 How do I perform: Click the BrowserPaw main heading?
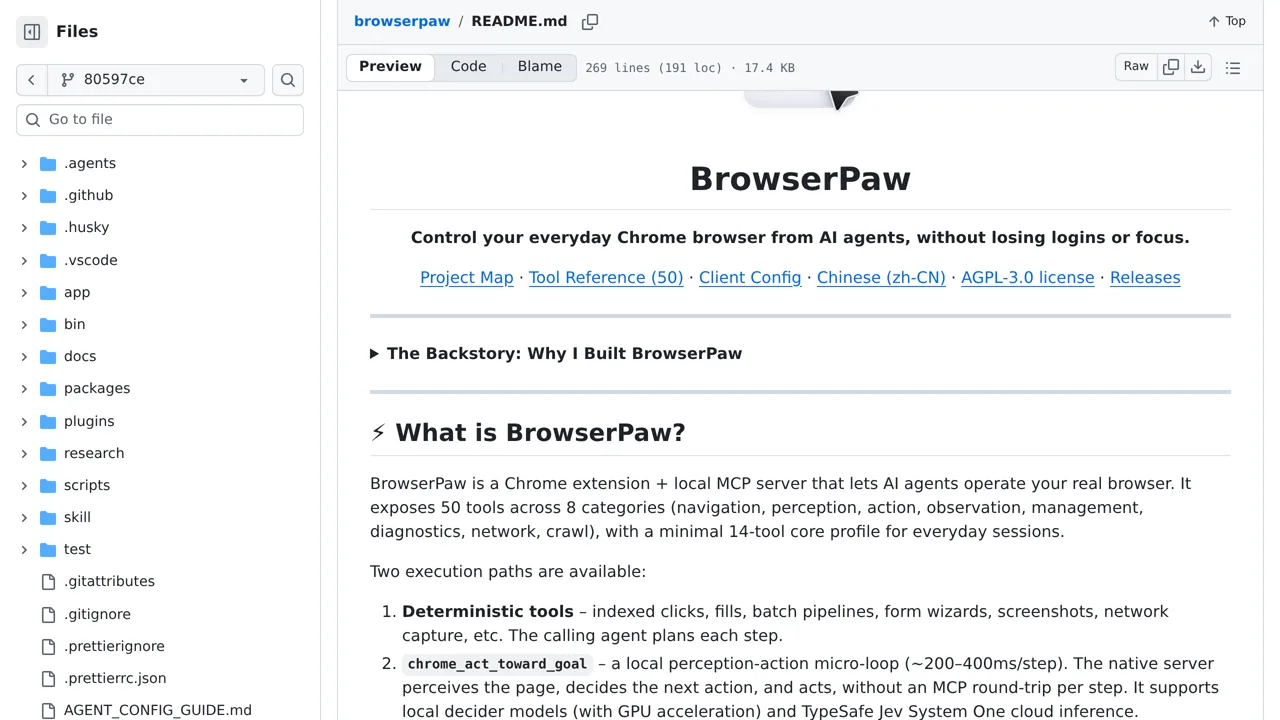(x=800, y=178)
